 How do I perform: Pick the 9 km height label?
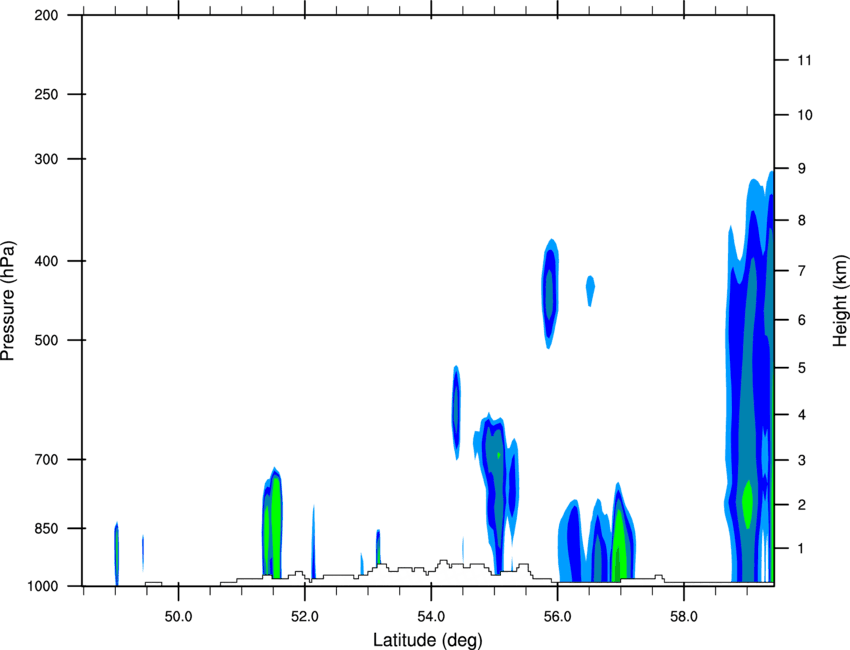coord(802,169)
